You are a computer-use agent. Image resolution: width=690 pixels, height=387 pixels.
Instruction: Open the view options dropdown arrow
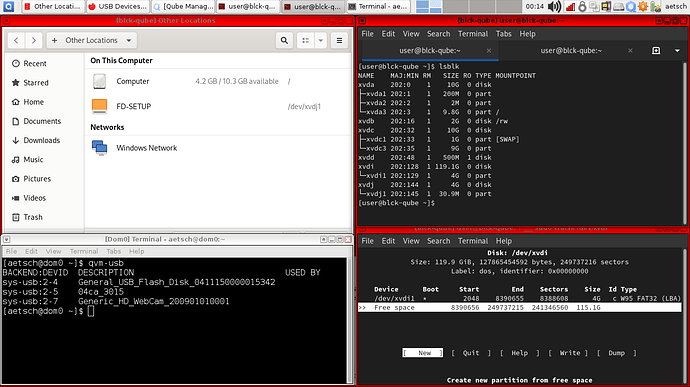click(321, 40)
